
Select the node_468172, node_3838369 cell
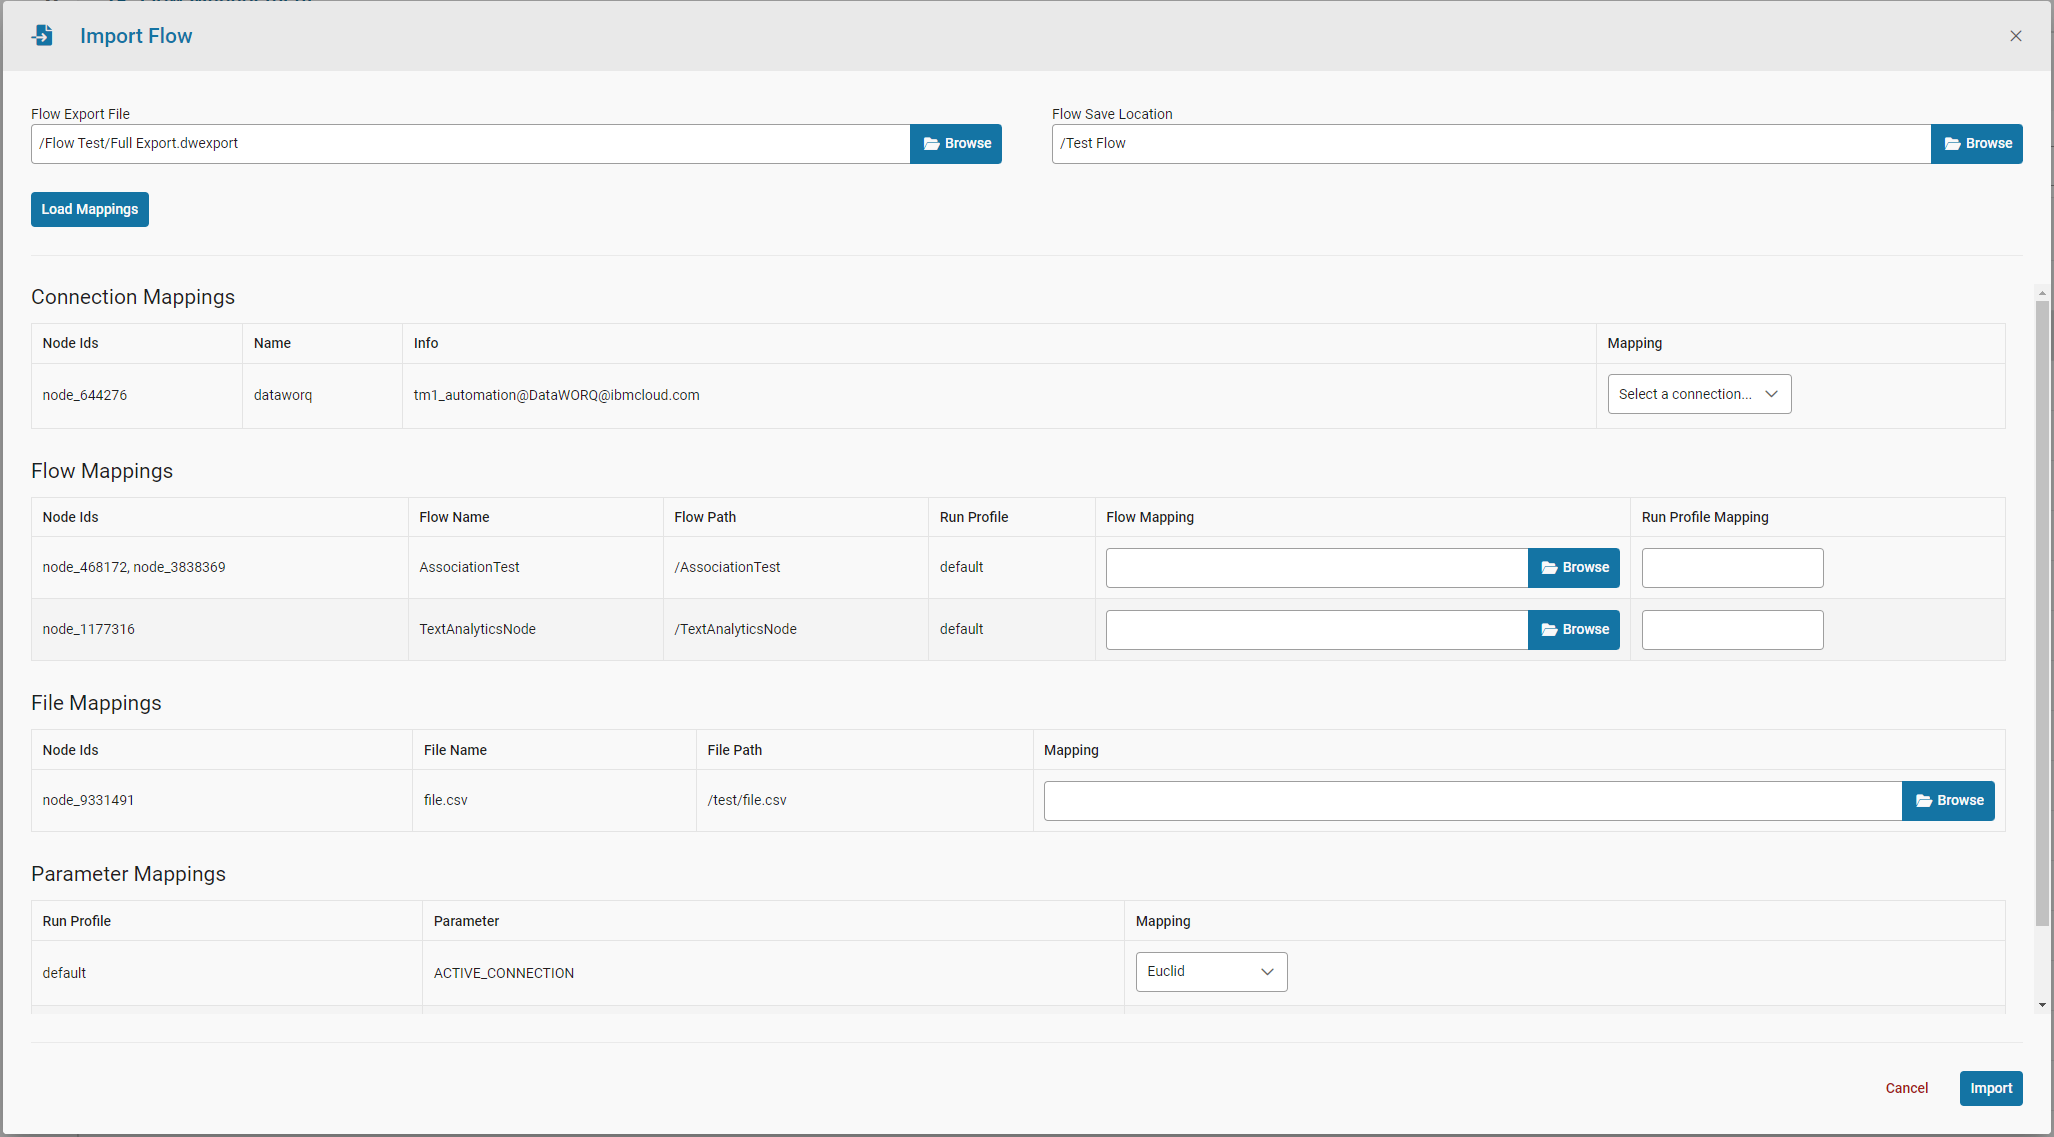point(220,568)
